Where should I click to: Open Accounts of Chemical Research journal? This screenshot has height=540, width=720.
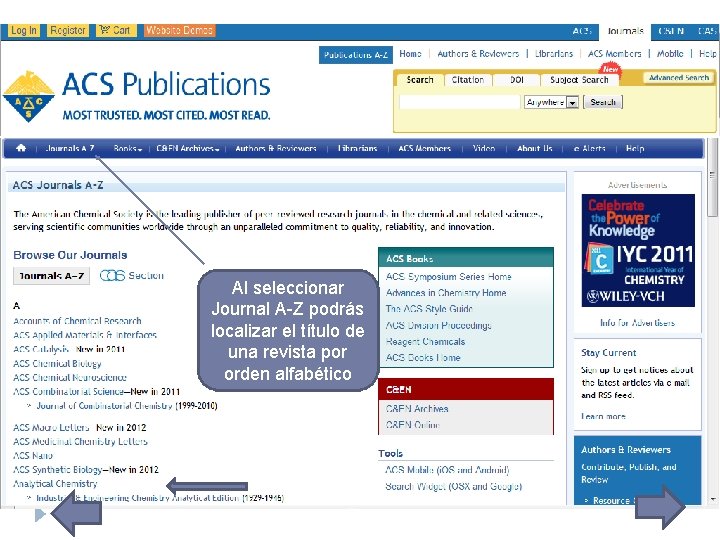pos(77,321)
